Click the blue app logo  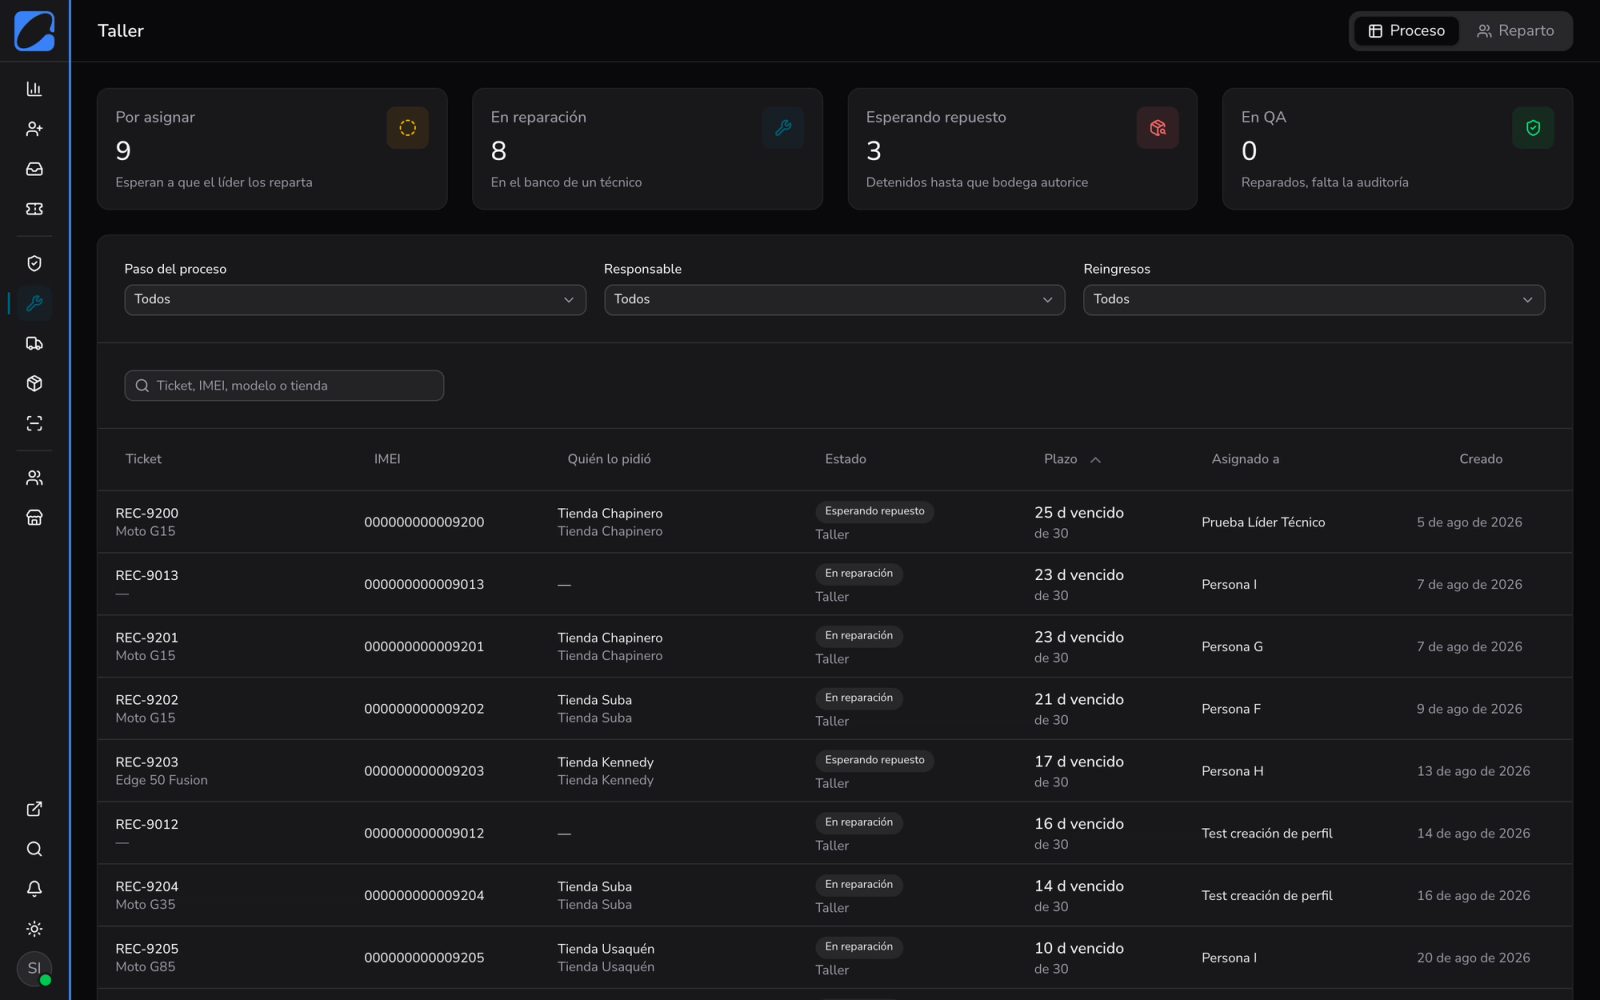point(34,31)
